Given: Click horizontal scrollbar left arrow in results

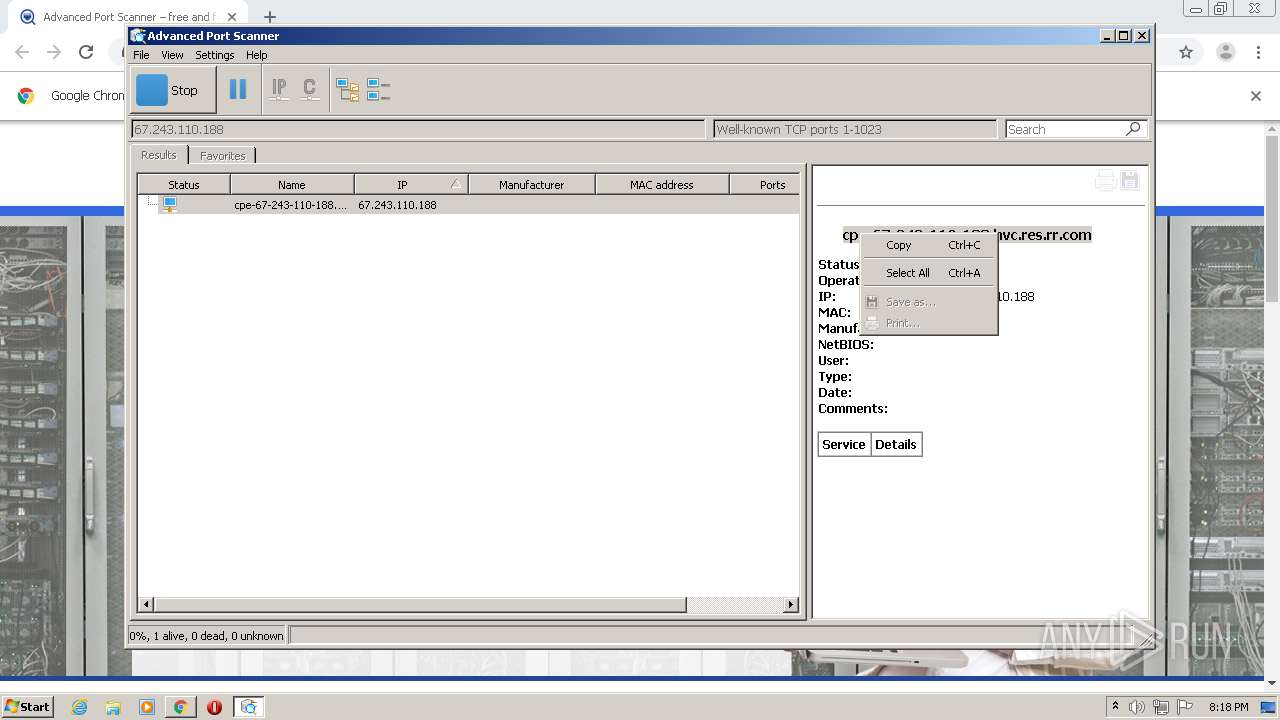Looking at the screenshot, I should coord(146,604).
